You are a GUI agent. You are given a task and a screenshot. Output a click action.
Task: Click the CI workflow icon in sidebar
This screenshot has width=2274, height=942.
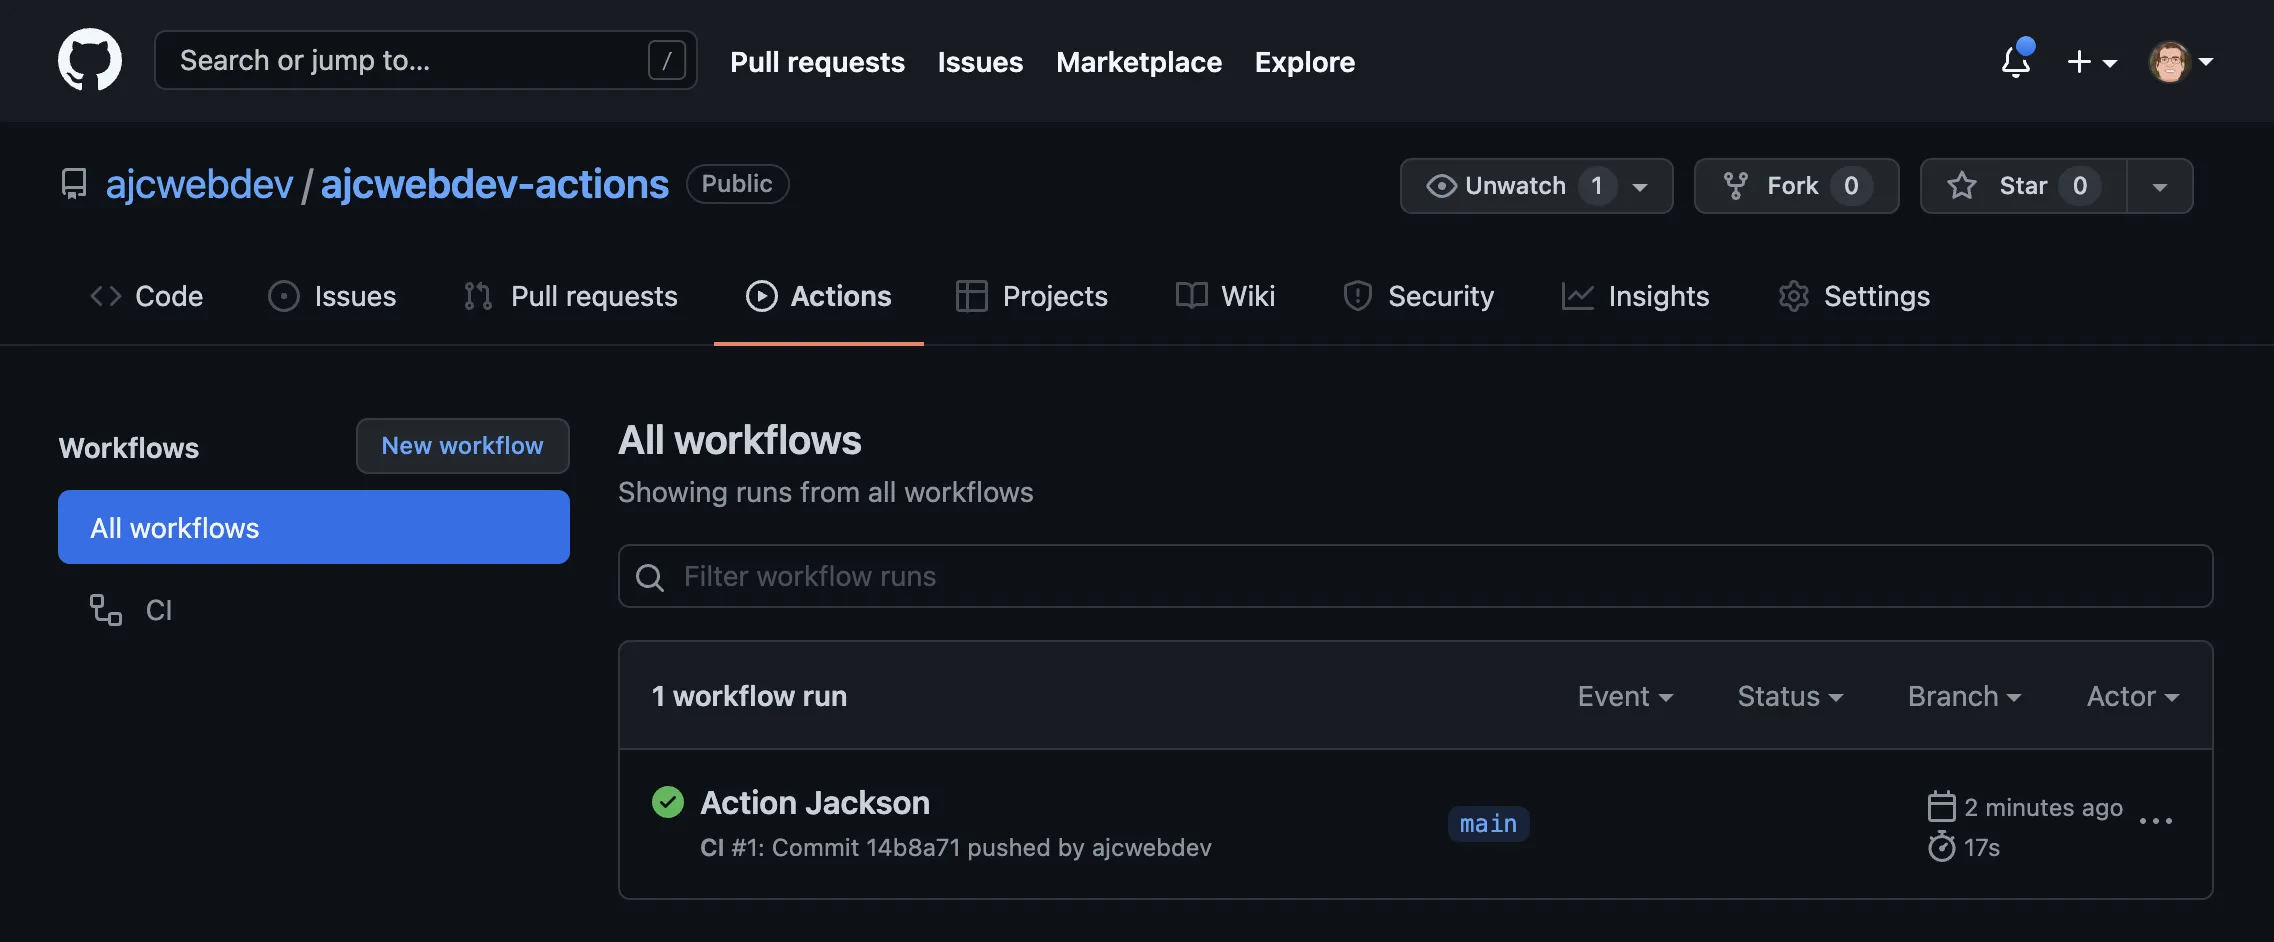[x=106, y=610]
